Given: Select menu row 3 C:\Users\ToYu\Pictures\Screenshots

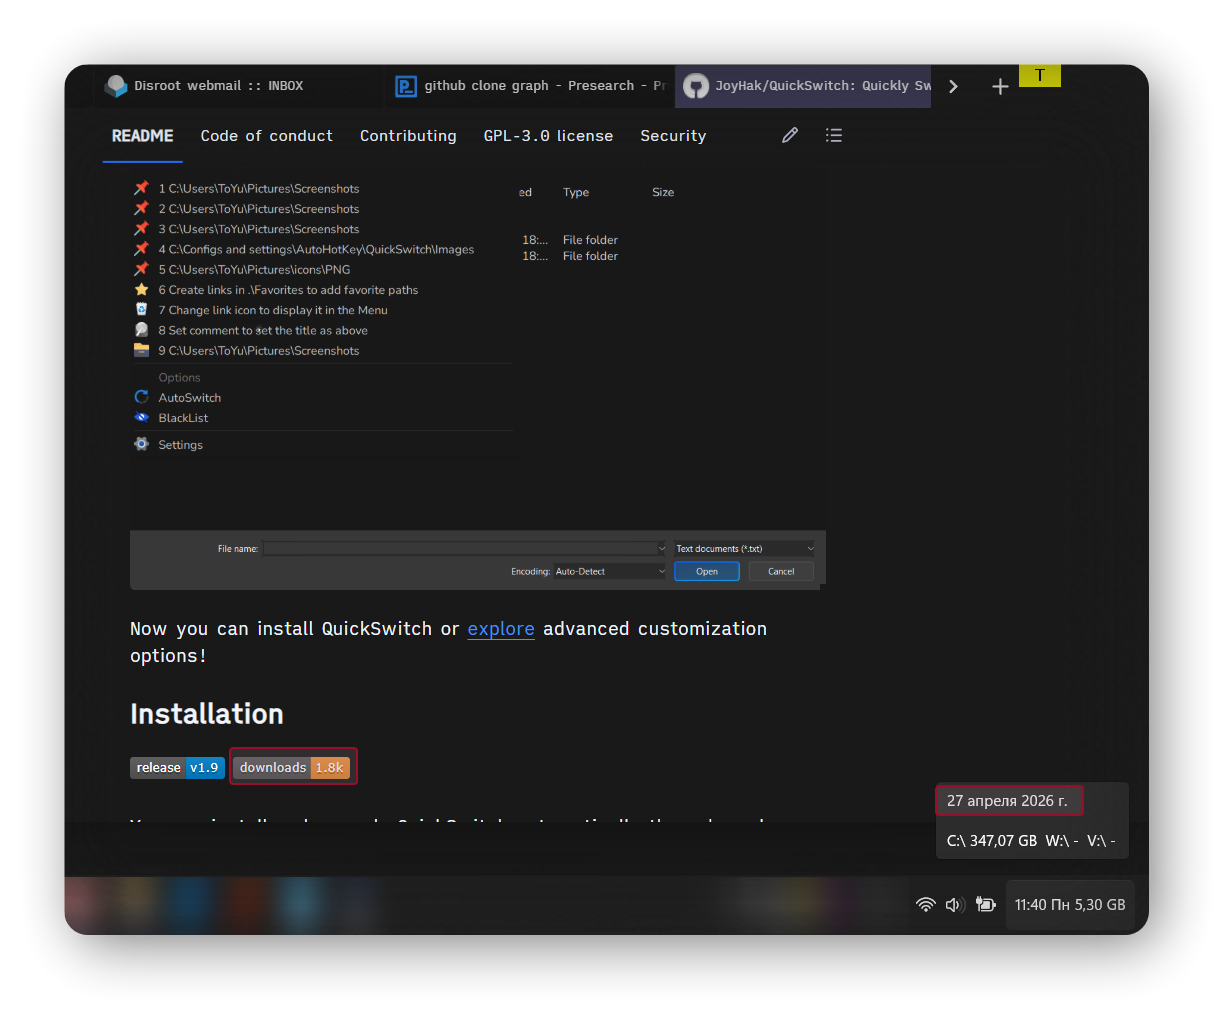Looking at the screenshot, I should (x=259, y=229).
